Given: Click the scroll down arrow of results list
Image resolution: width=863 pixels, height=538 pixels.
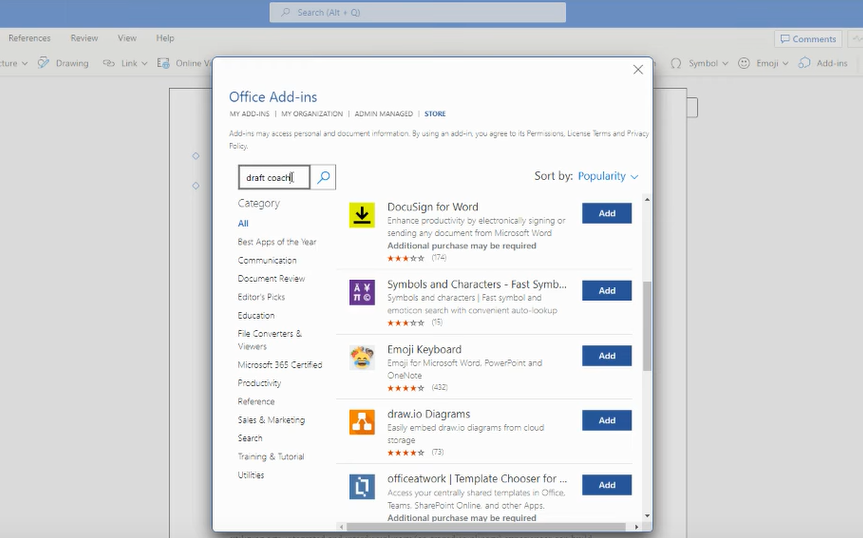Looking at the screenshot, I should (647, 515).
